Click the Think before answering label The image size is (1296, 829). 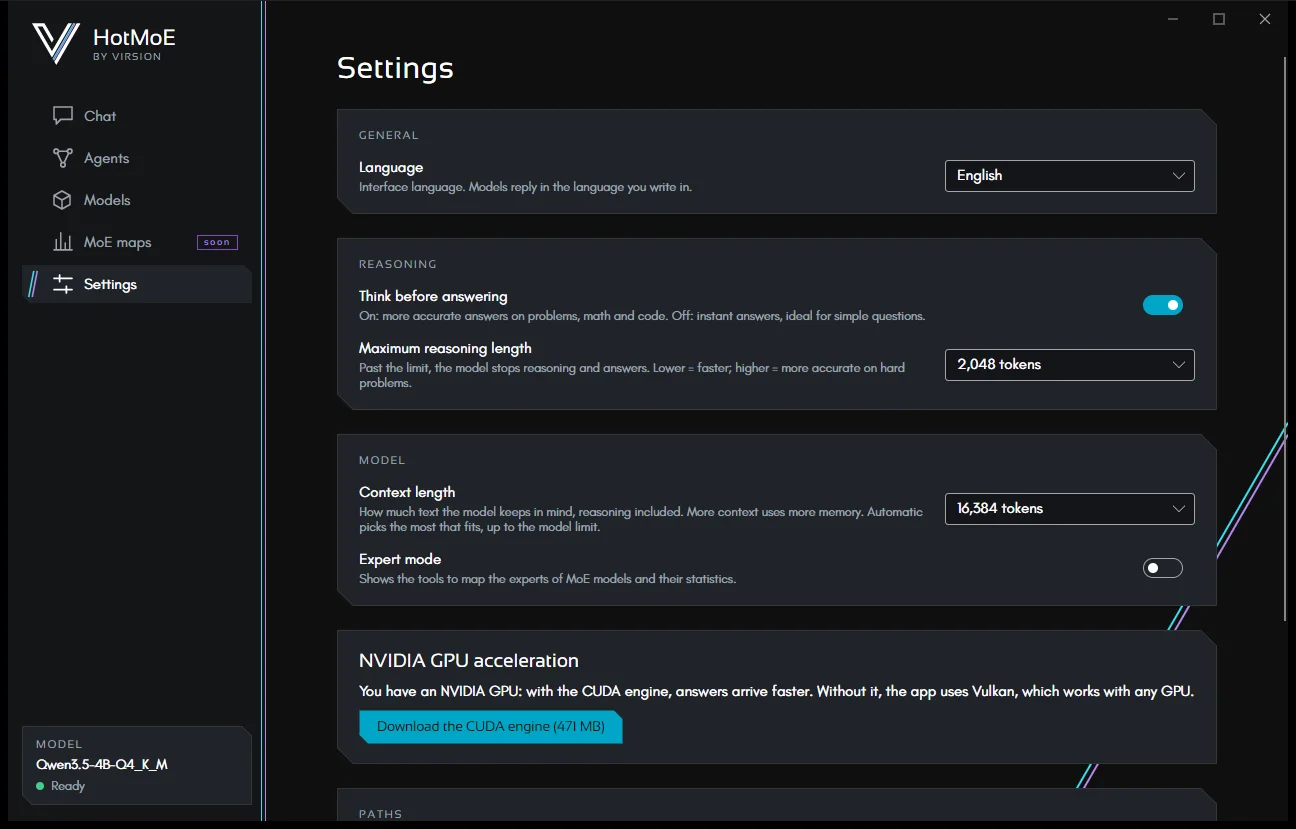click(x=433, y=297)
